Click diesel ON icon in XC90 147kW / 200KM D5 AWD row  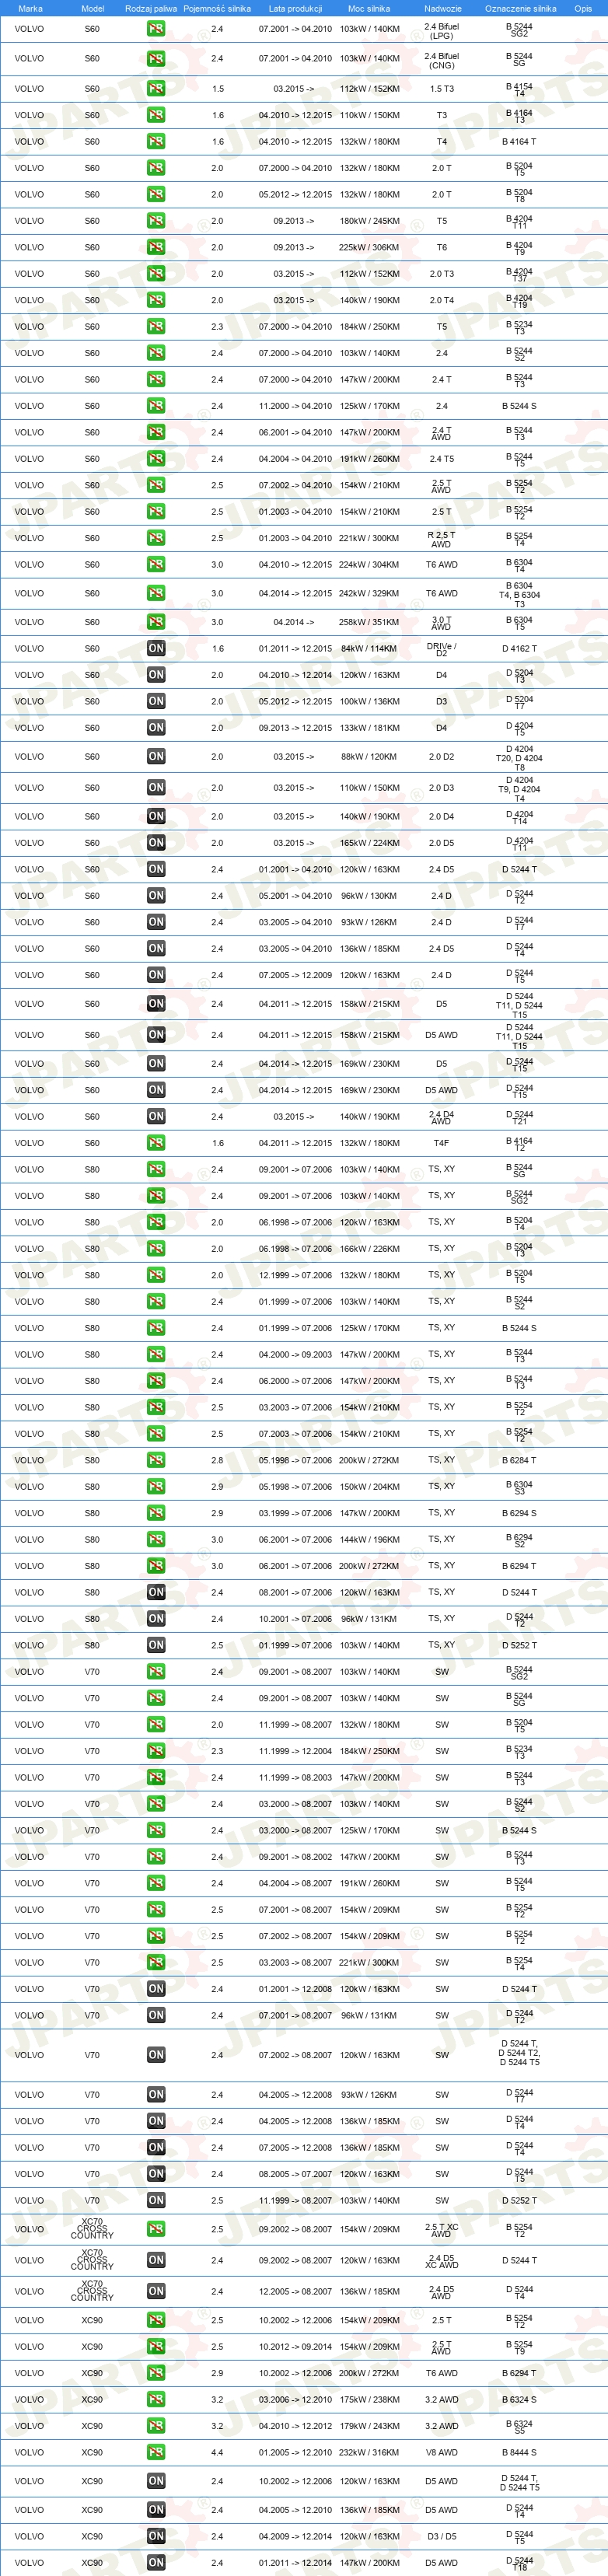pos(156,2562)
